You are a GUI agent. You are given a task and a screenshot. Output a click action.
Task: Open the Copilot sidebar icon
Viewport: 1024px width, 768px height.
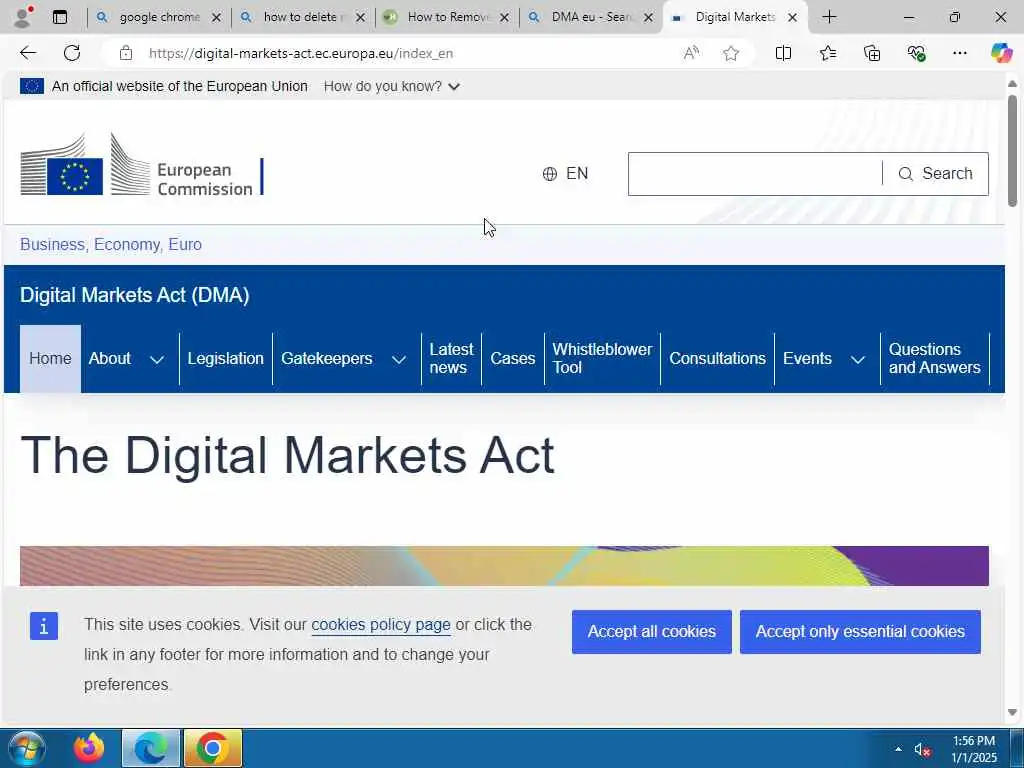(x=1001, y=53)
